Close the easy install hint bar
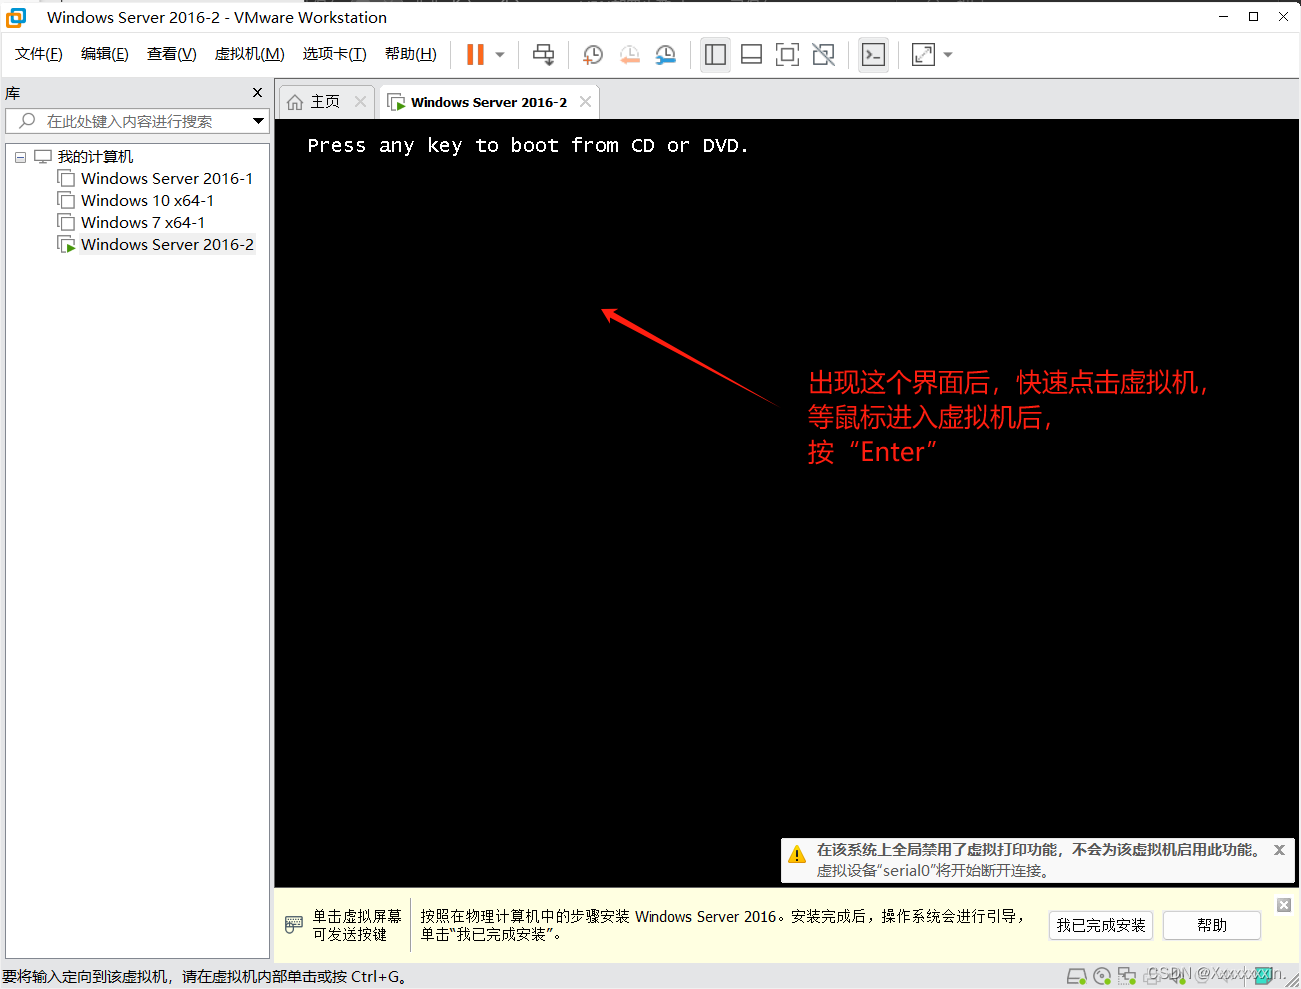The height and width of the screenshot is (989, 1301). (1284, 905)
